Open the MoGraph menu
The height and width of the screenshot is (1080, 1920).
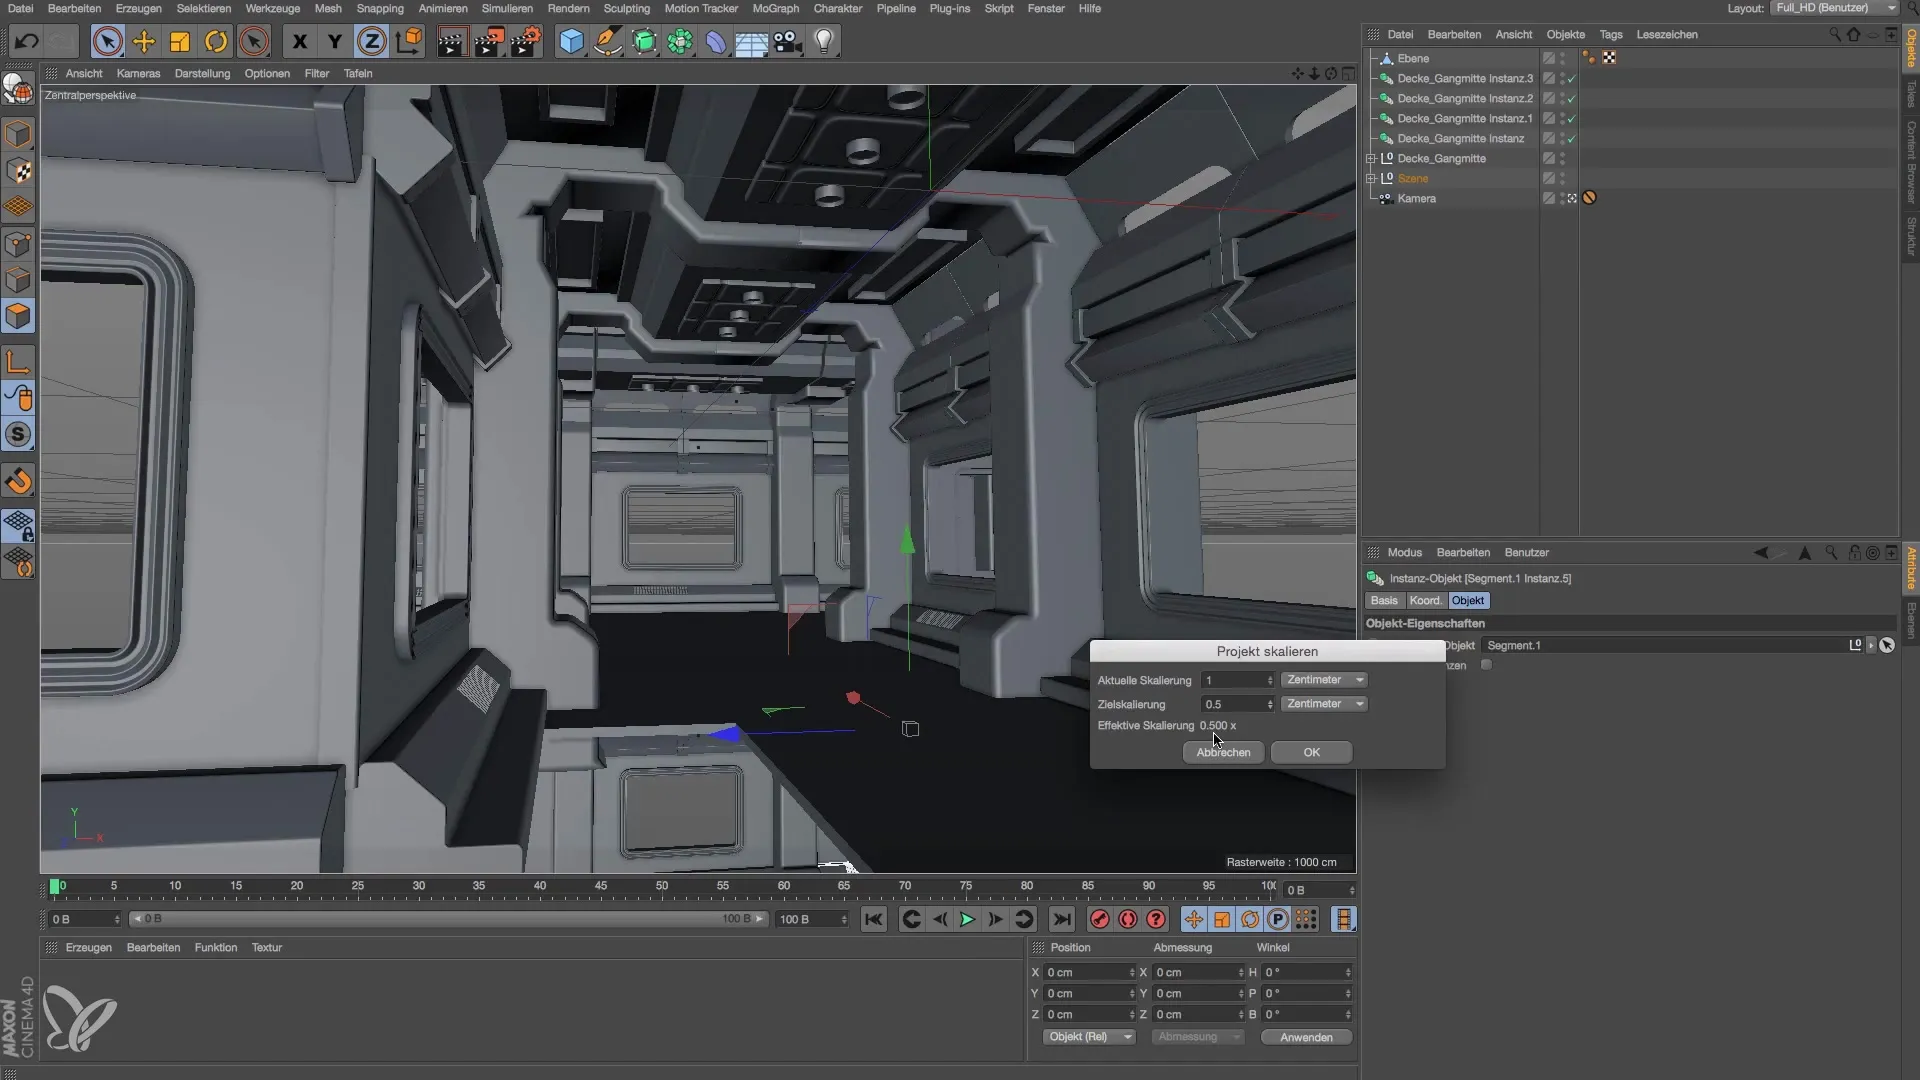click(775, 8)
